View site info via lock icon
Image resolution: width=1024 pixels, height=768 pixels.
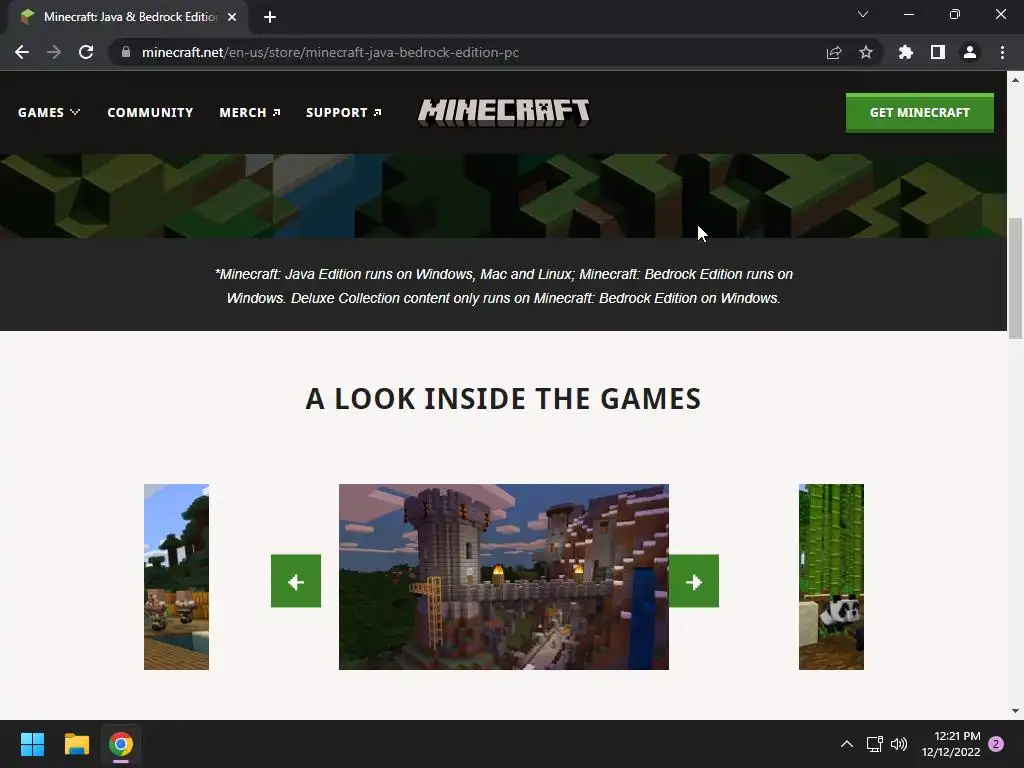click(x=126, y=52)
